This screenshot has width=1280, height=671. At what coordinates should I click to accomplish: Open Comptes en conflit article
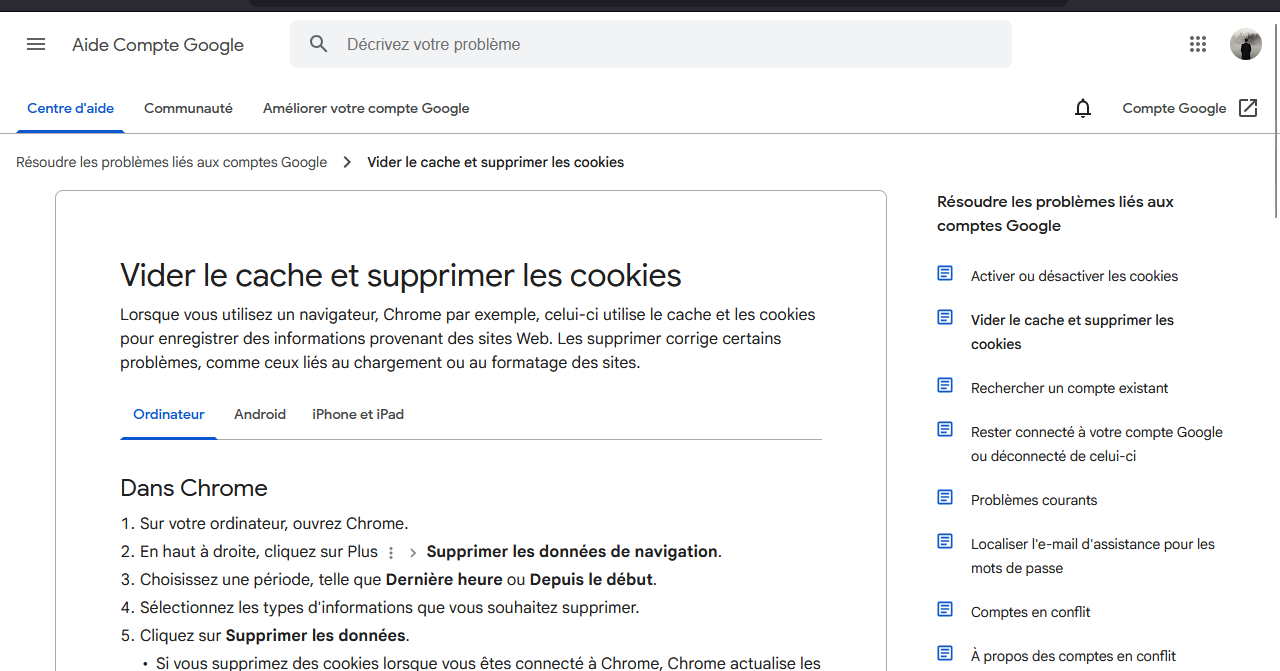1030,612
